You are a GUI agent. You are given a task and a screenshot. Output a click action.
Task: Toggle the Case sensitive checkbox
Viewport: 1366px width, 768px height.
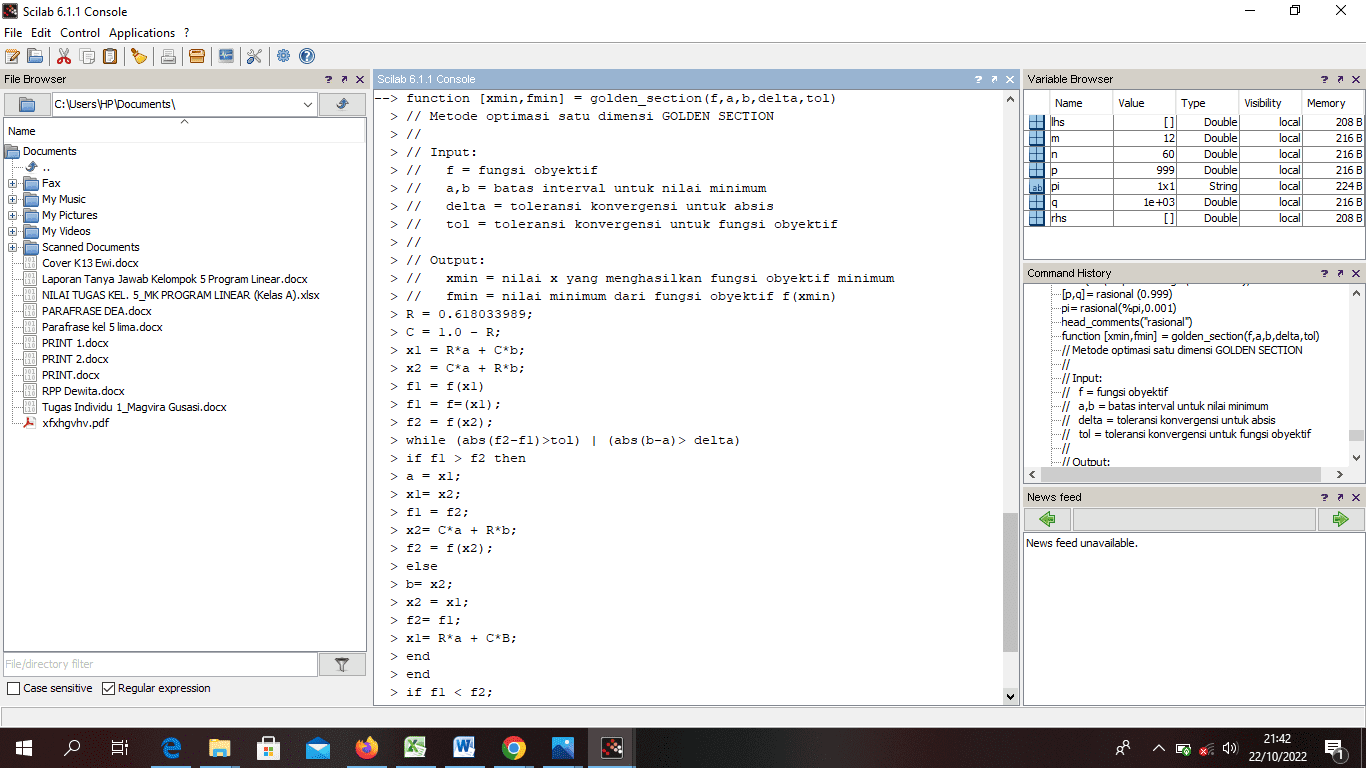(13, 688)
